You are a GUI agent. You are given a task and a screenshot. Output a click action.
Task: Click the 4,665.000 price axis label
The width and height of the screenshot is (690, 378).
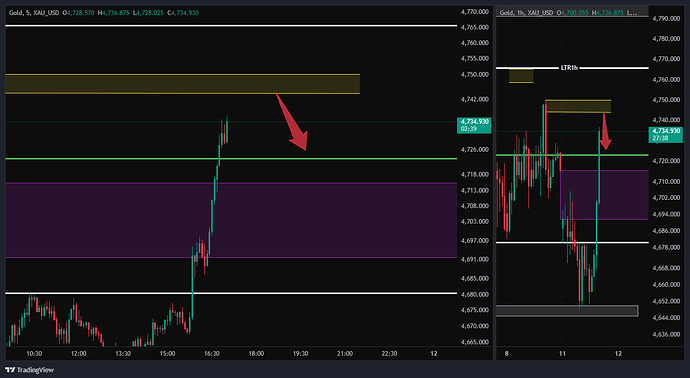point(475,342)
